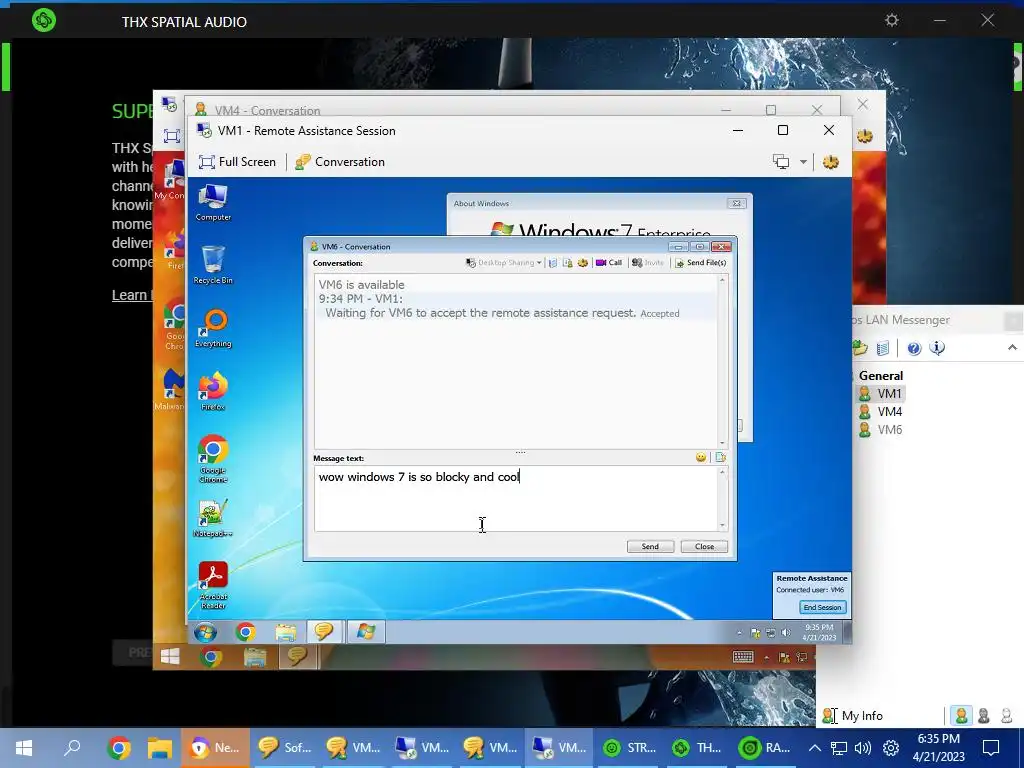1024x768 pixels.
Task: Select Google Chrome shortcut on remote desktop
Action: tap(213, 459)
